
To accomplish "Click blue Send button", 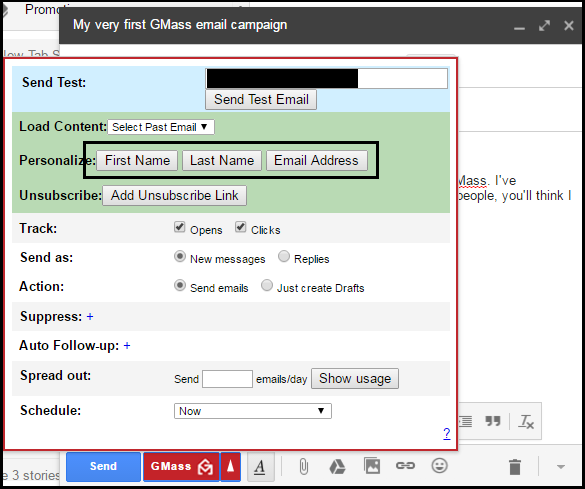I will click(x=103, y=467).
